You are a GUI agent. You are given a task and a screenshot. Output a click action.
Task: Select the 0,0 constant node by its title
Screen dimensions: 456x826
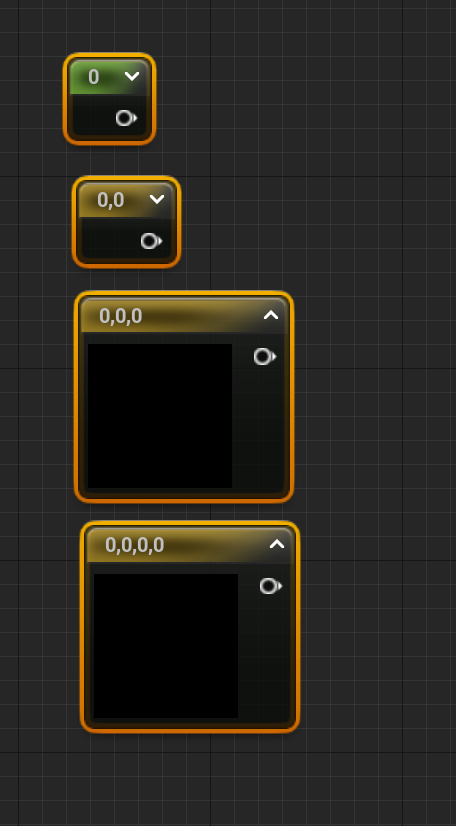click(x=111, y=200)
